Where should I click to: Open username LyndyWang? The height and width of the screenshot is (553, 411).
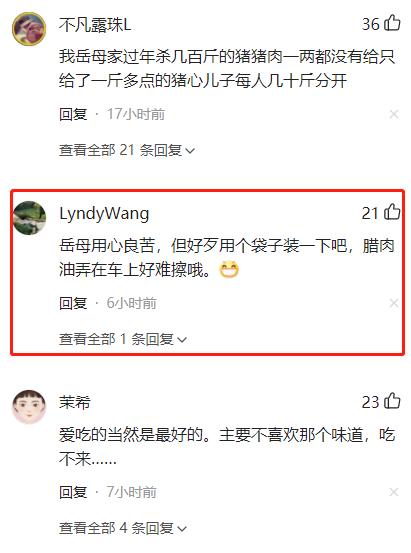tap(104, 214)
